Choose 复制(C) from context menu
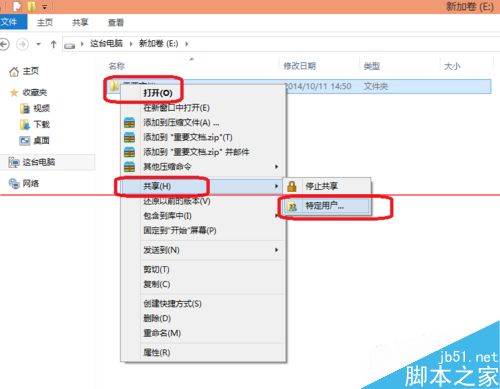Image resolution: width=500 pixels, height=389 pixels. (x=203, y=284)
